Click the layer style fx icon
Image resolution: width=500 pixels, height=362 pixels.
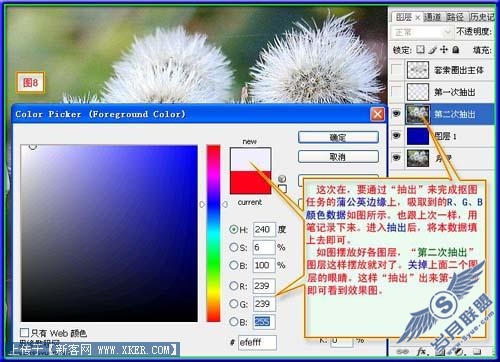click(421, 351)
